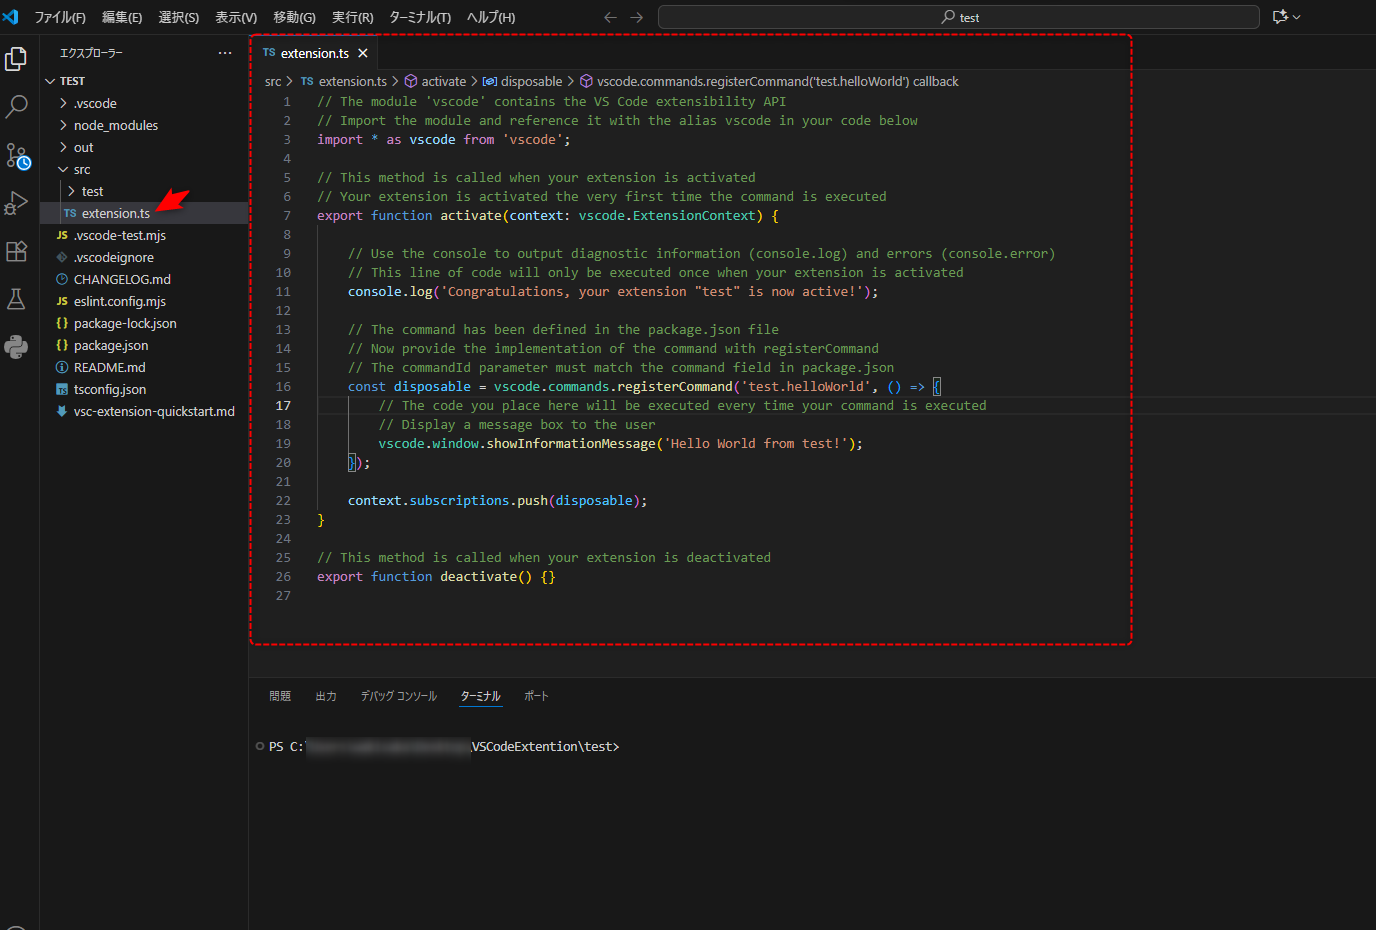Viewport: 1376px width, 930px height.
Task: Click the export function deactivate line
Action: 436,576
